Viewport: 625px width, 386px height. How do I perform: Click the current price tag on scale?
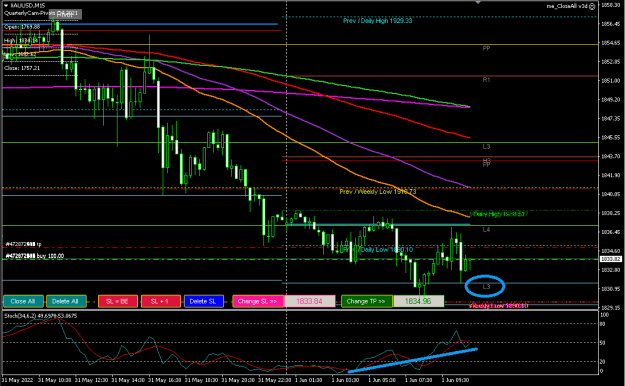click(x=611, y=259)
